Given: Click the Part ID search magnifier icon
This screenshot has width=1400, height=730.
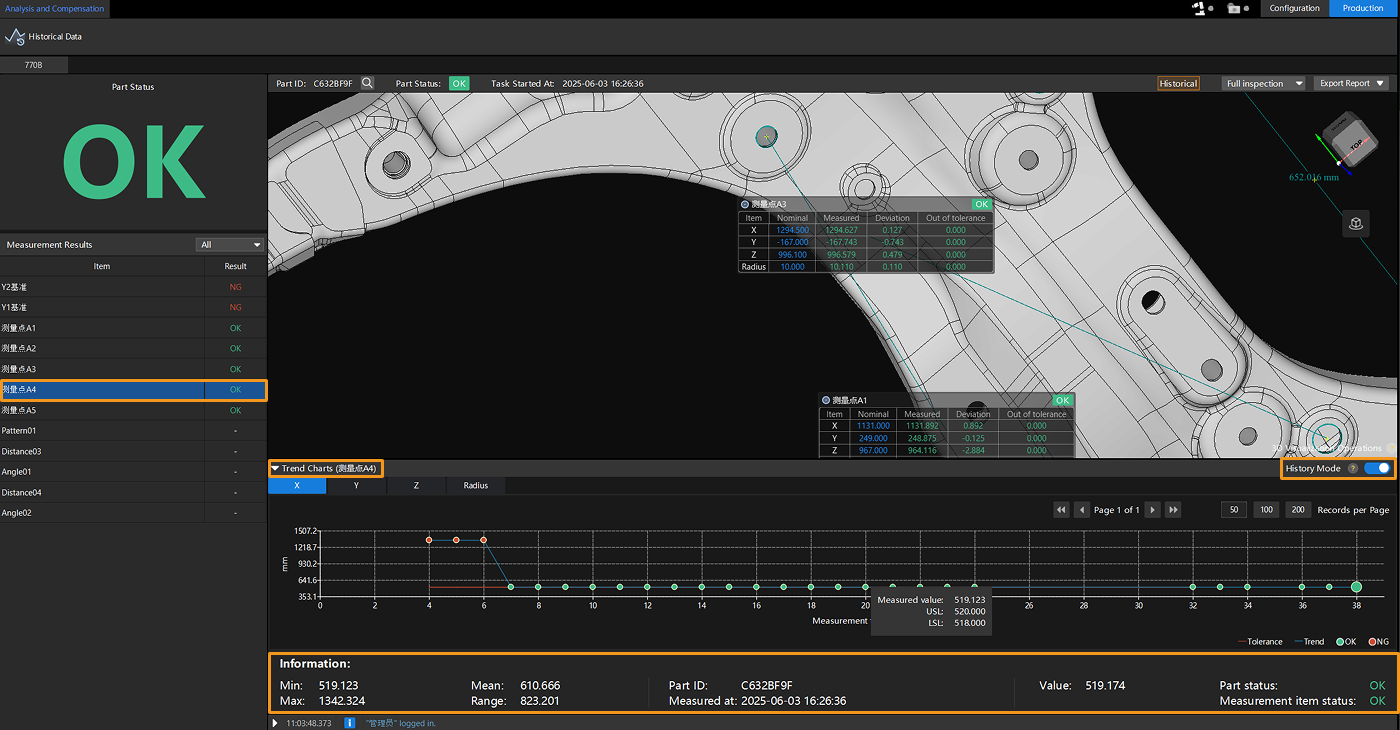Looking at the screenshot, I should tap(367, 84).
